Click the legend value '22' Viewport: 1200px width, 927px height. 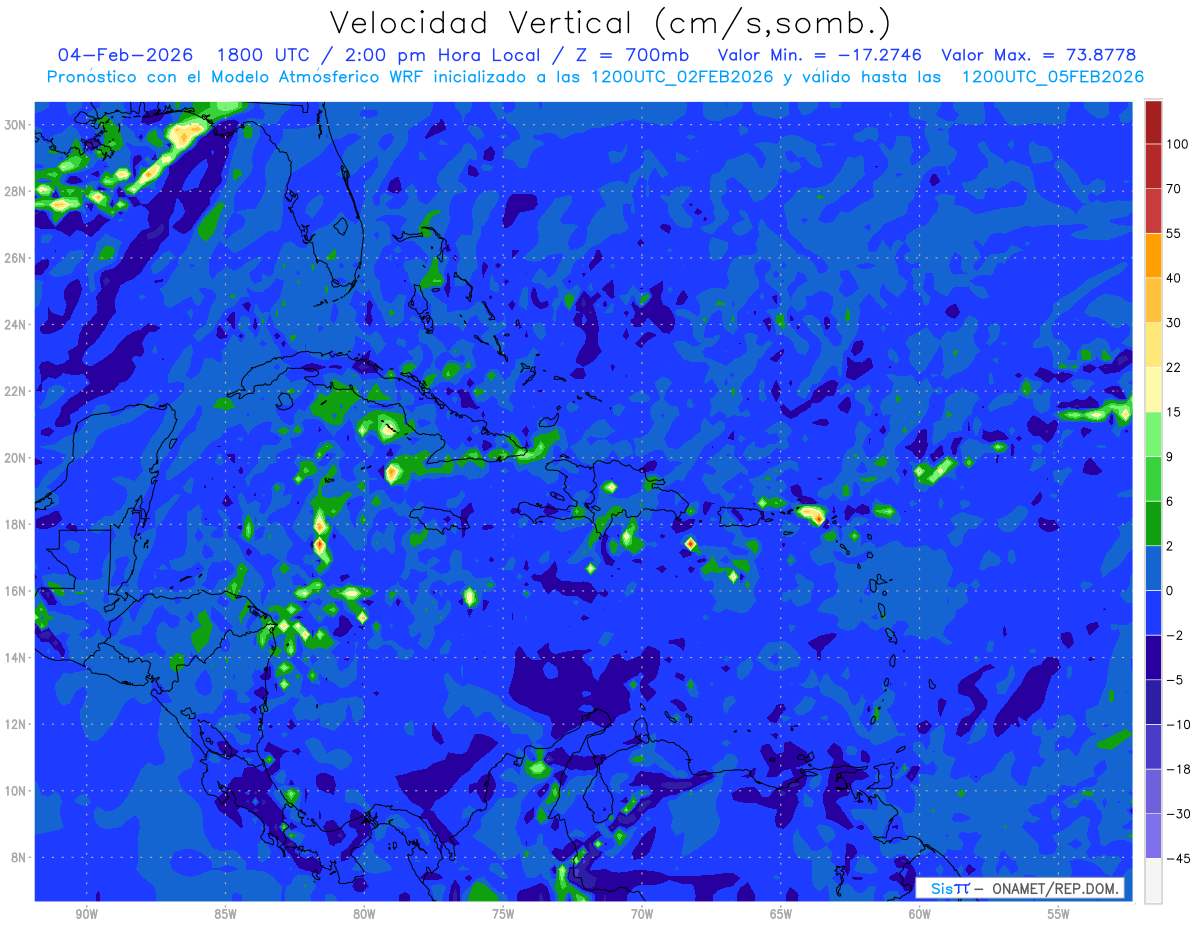(1174, 367)
